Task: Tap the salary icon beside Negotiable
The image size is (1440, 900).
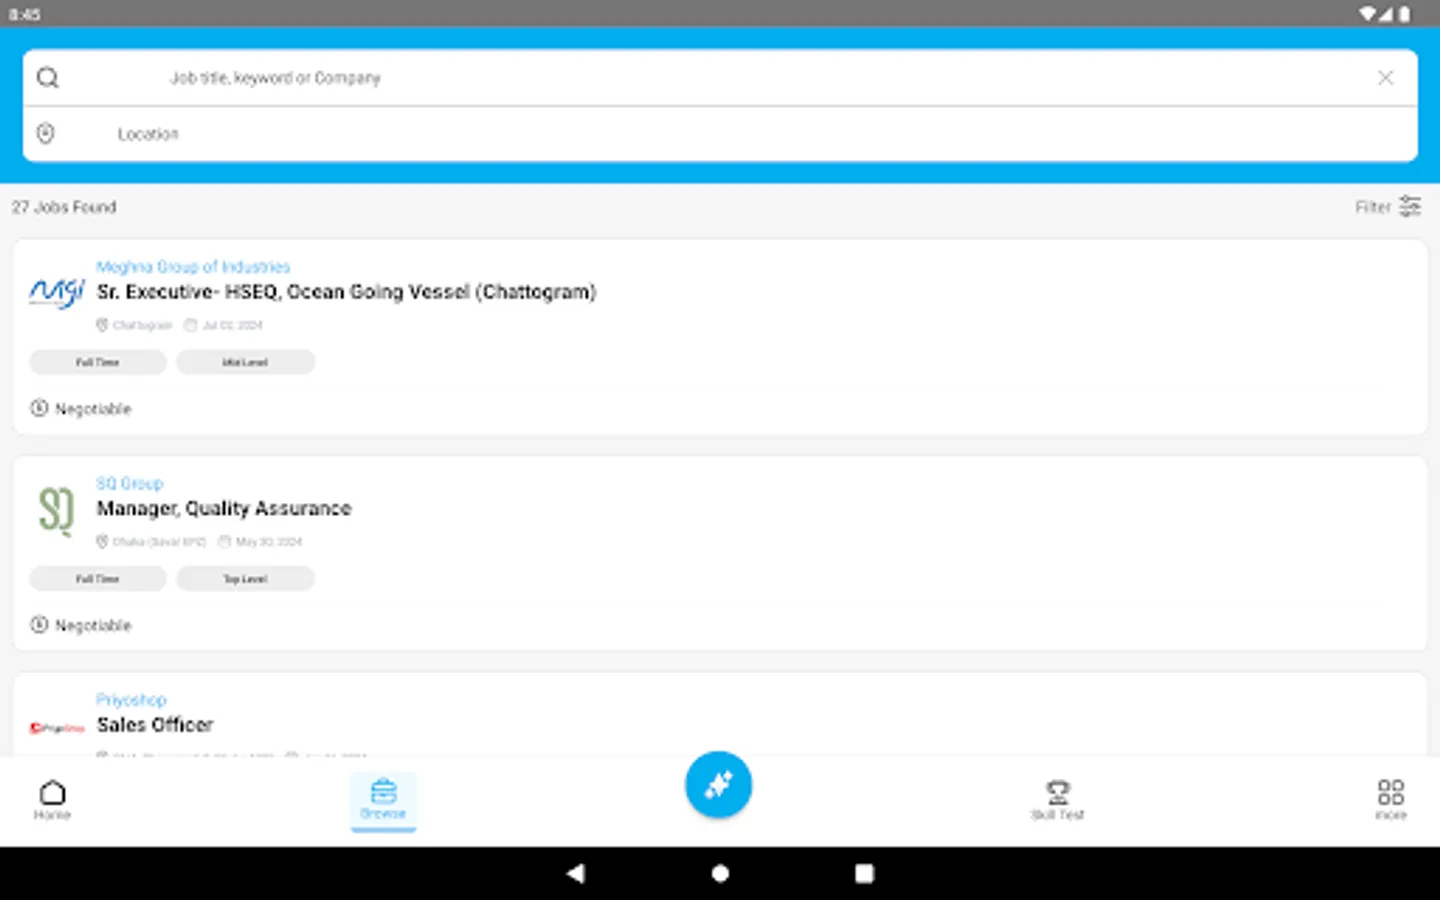Action: [40, 408]
